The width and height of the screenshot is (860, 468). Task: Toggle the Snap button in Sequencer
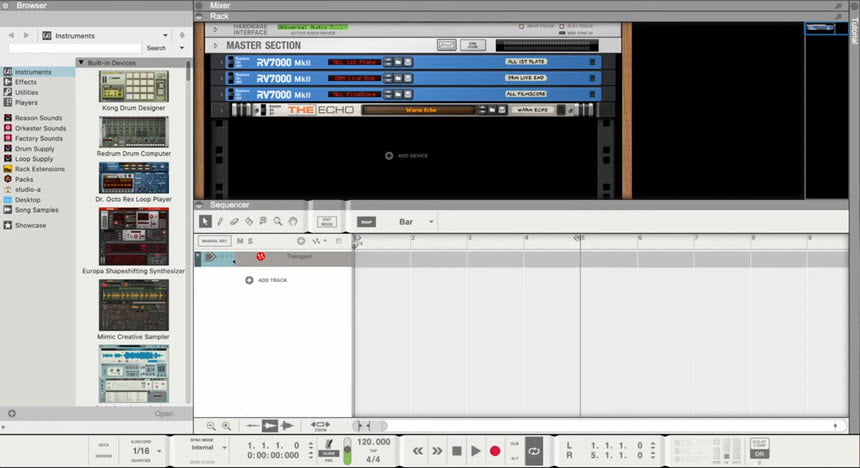pyautogui.click(x=366, y=222)
